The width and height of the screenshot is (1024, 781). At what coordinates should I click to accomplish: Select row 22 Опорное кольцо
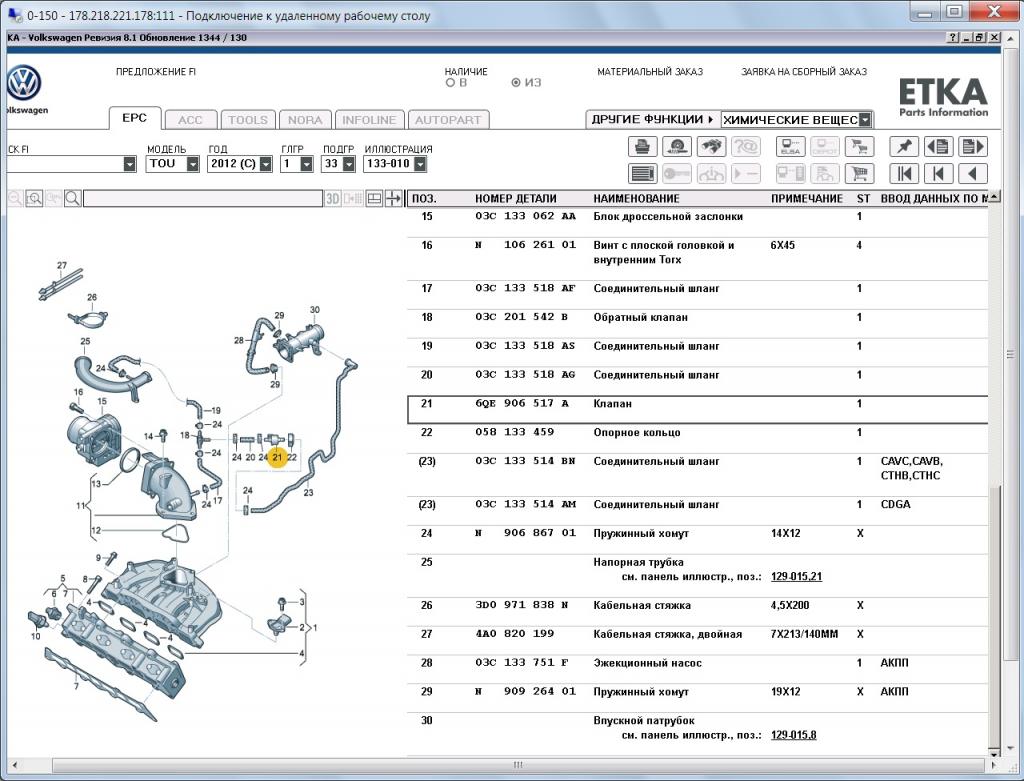coord(697,438)
